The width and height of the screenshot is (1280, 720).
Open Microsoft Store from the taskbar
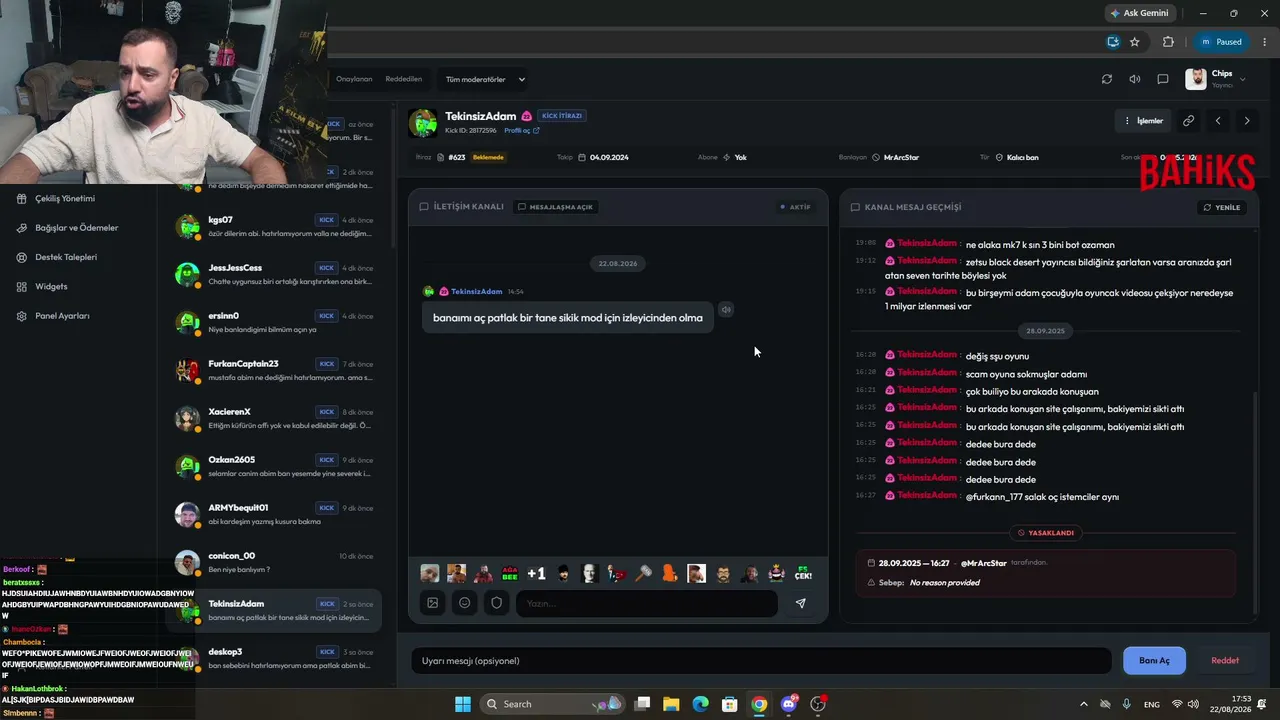[x=730, y=704]
